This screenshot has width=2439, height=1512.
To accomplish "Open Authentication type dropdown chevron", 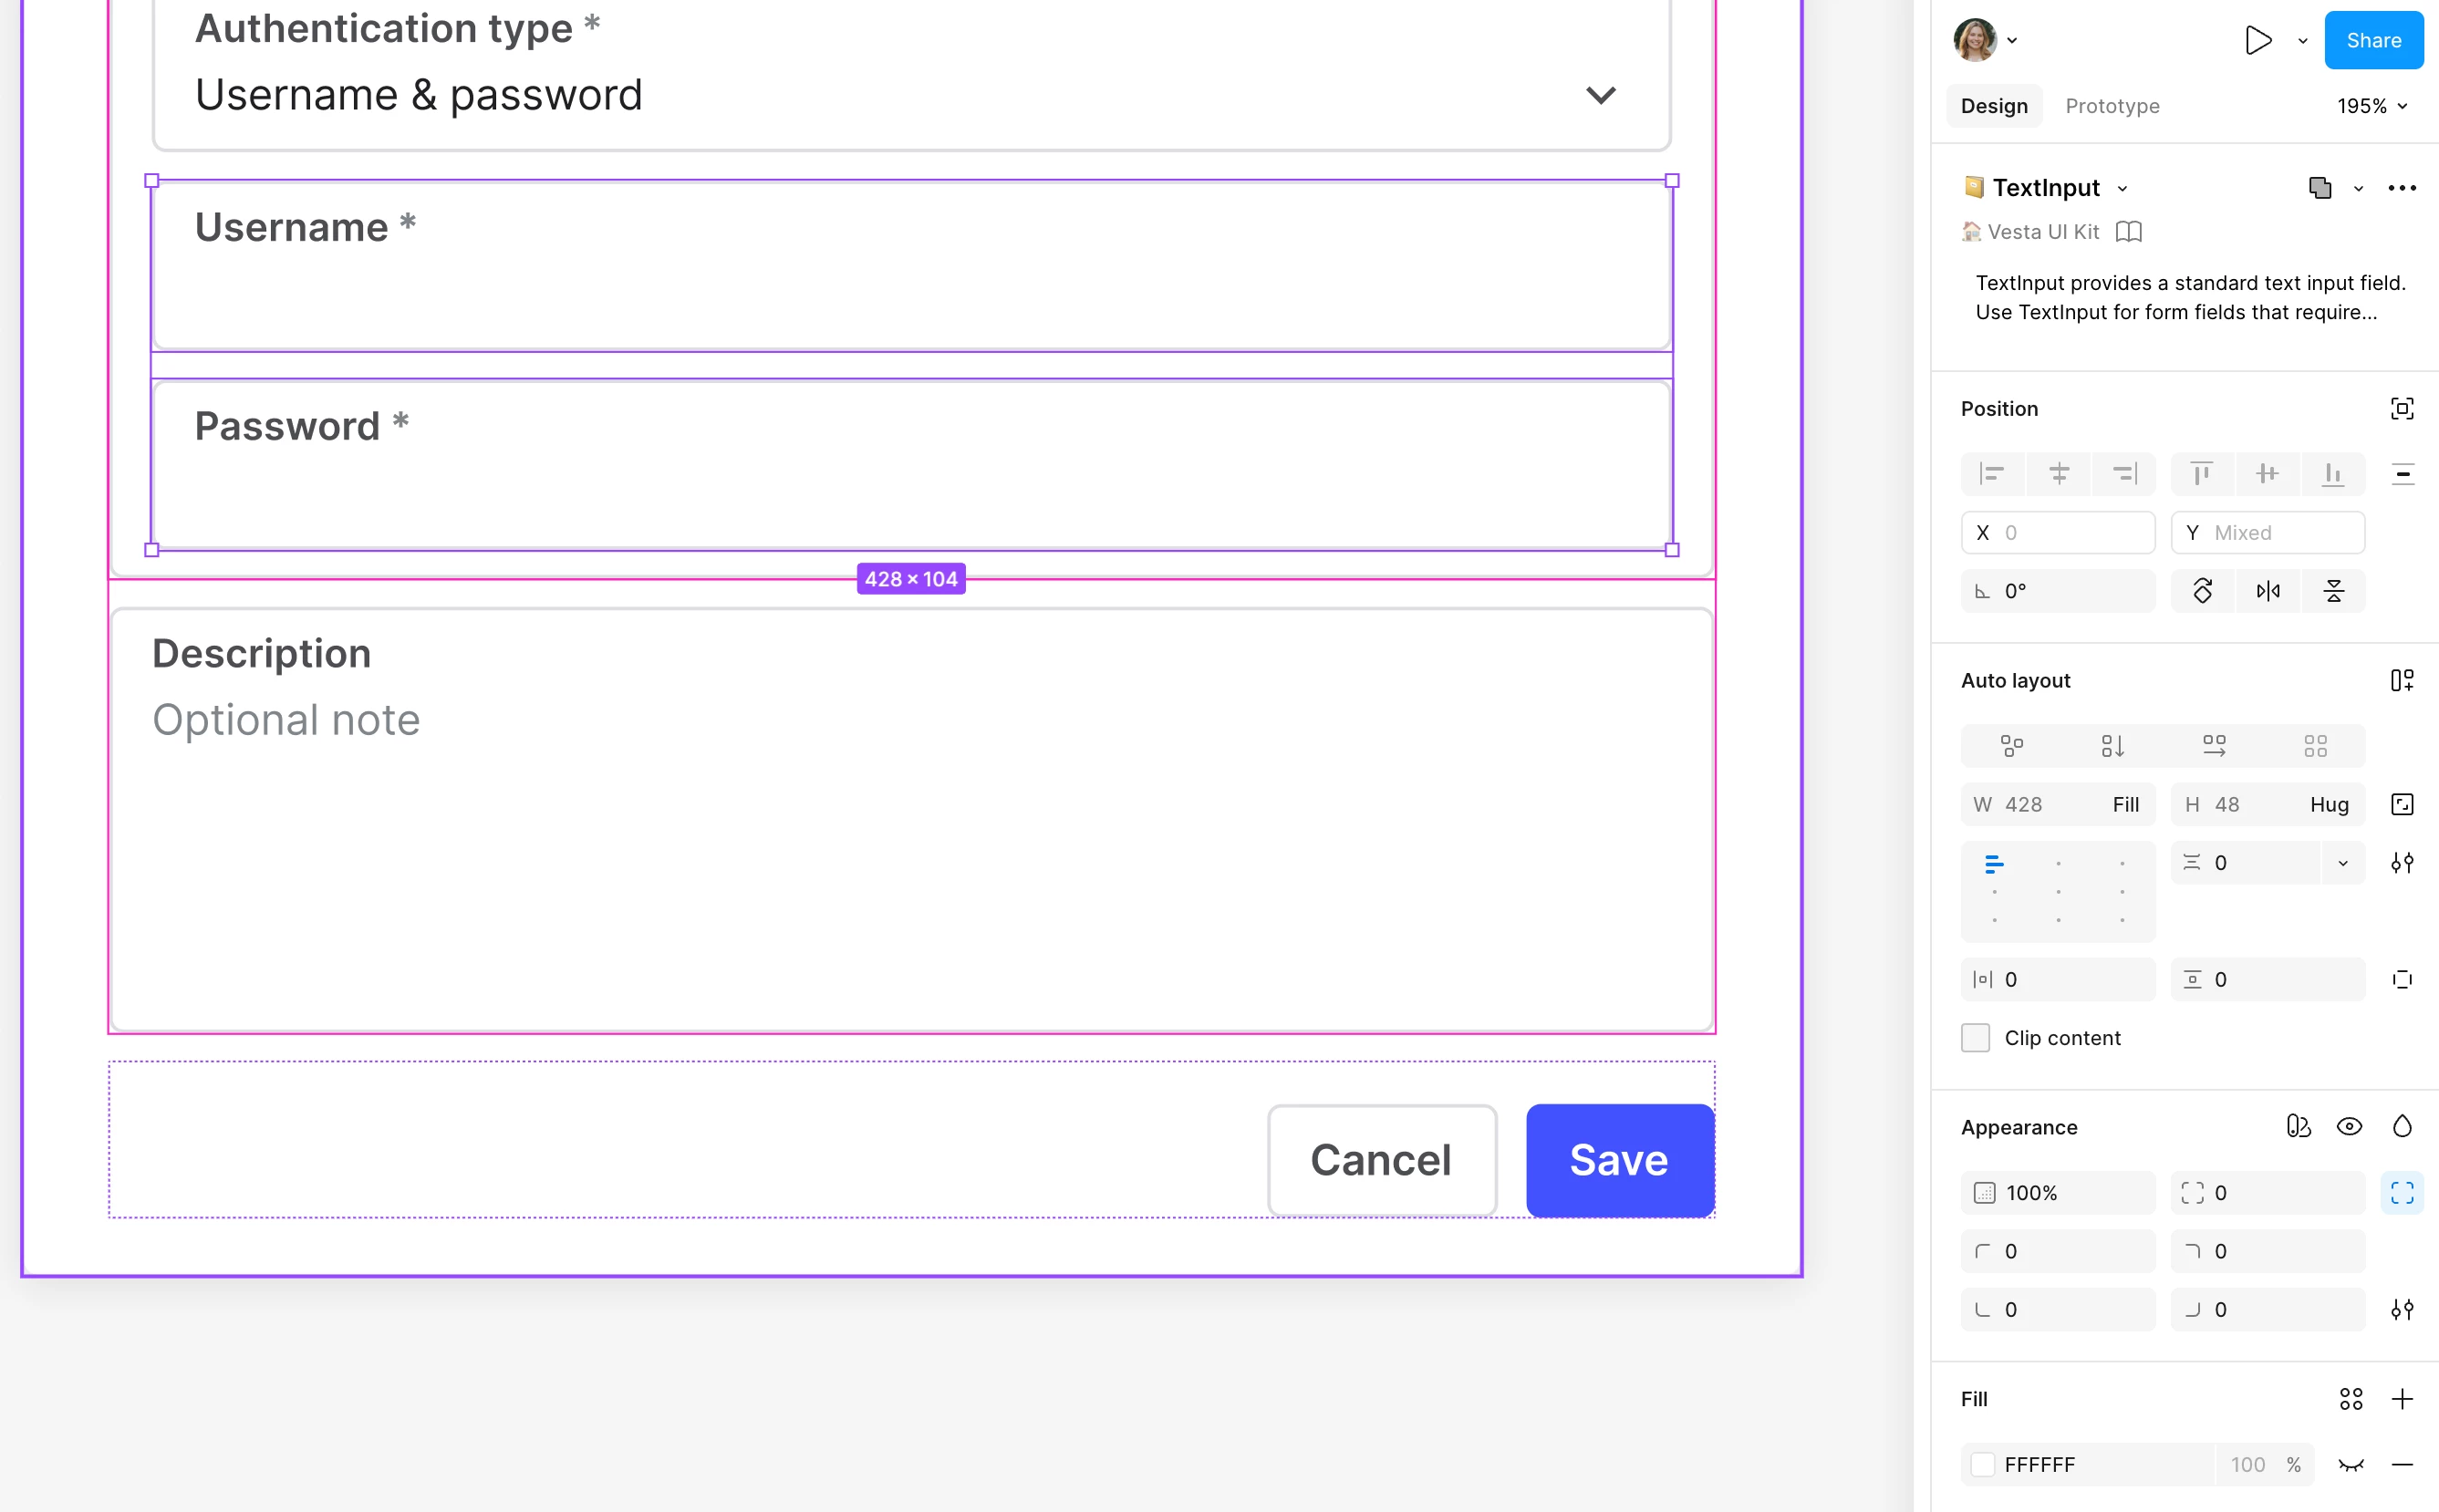I will (x=1600, y=95).
